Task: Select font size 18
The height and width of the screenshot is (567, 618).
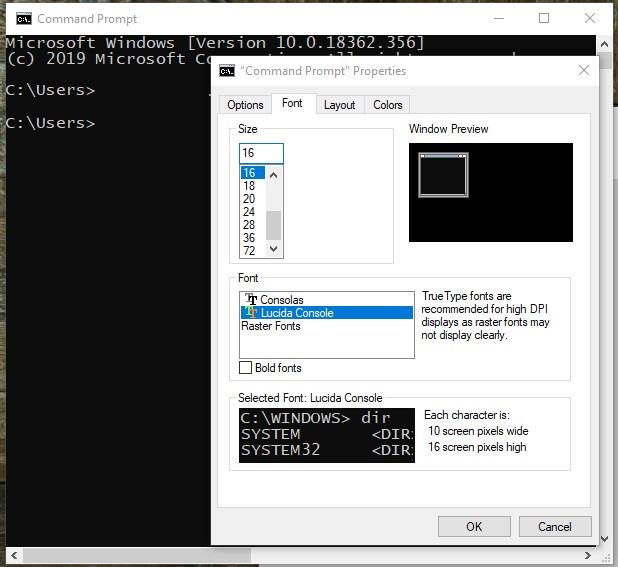Action: (x=252, y=186)
